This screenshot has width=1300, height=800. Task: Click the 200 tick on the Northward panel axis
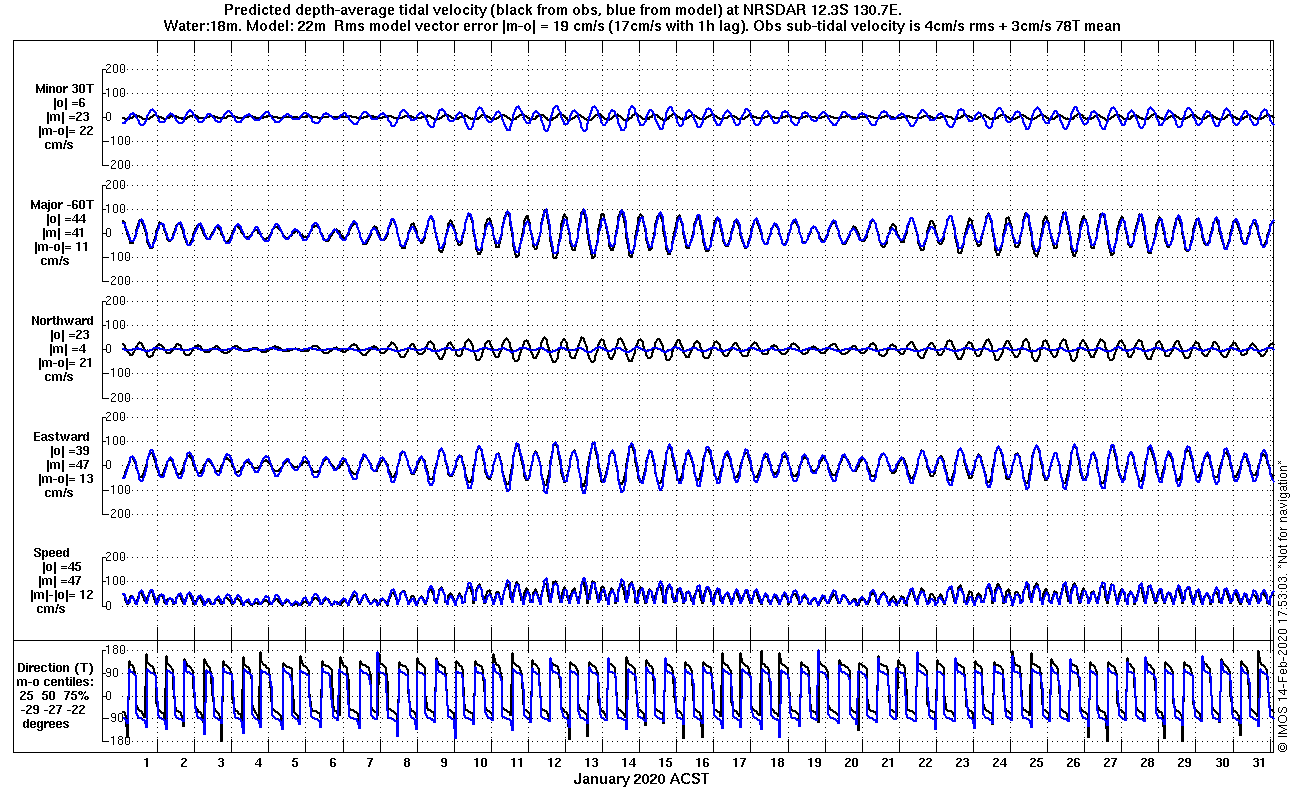tap(114, 301)
